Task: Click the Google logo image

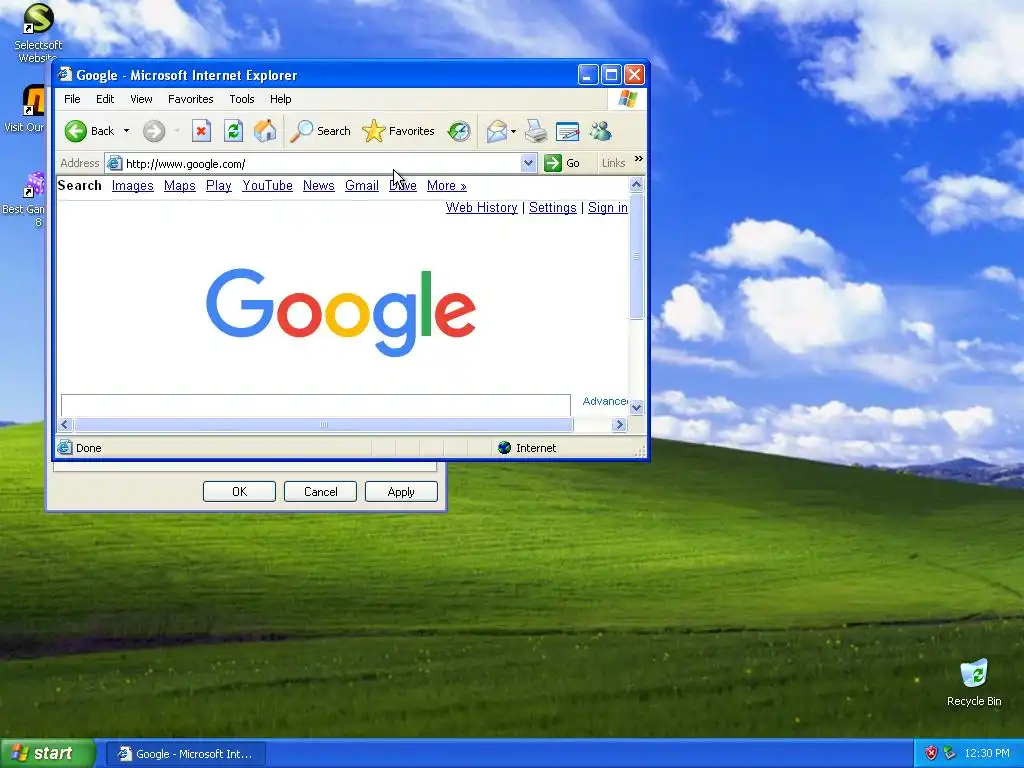Action: coord(341,312)
